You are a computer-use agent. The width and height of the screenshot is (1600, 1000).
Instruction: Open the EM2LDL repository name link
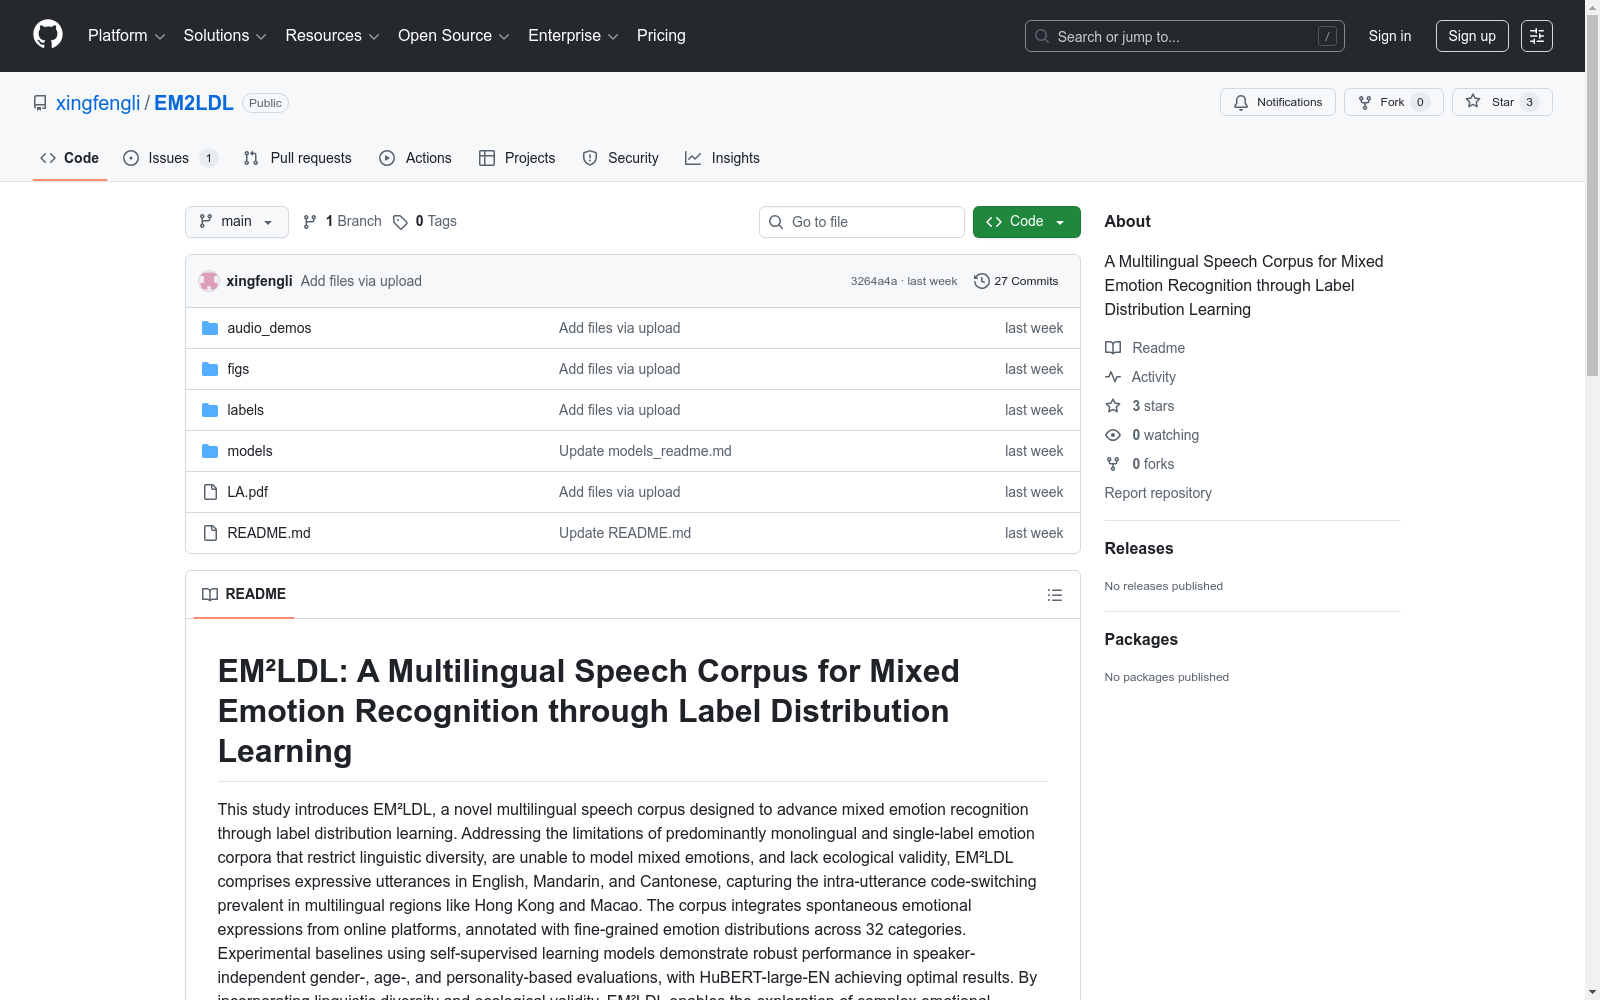194,103
